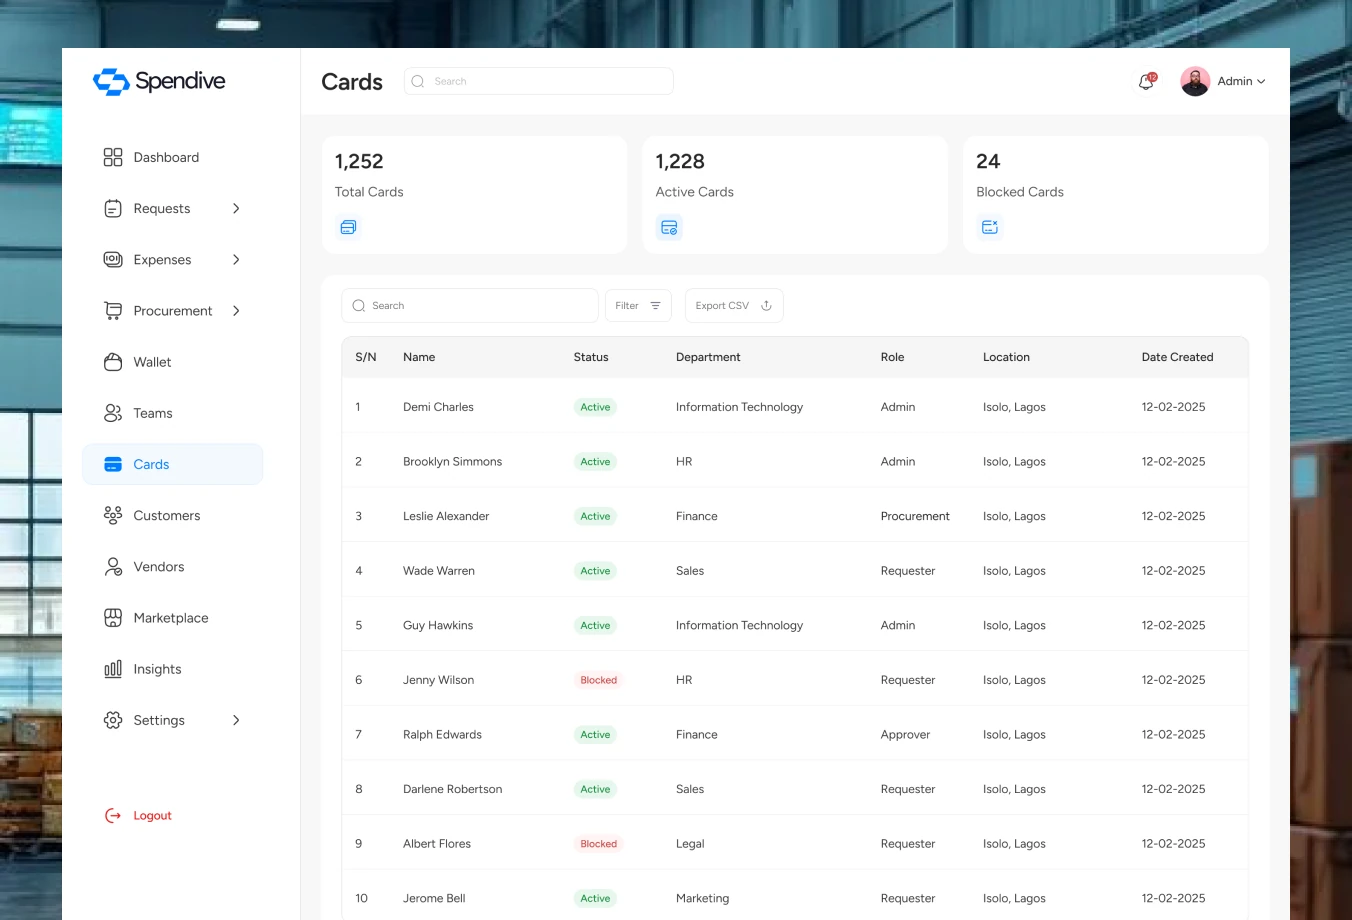Log out using the Logout link

pos(139,816)
